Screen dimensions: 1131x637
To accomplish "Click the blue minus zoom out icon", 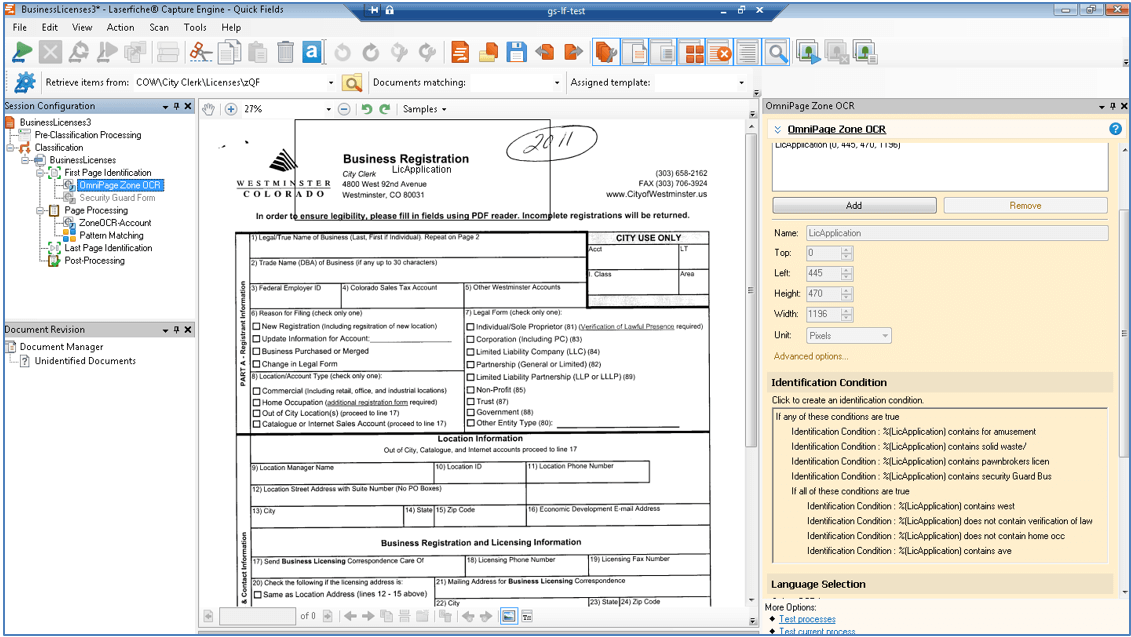I will point(344,109).
